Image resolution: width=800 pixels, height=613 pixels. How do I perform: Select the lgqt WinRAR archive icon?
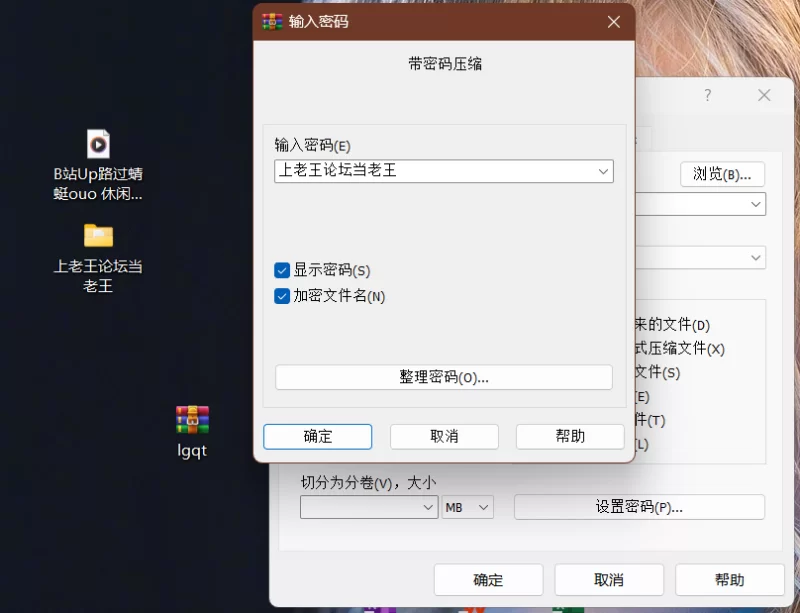click(x=192, y=420)
